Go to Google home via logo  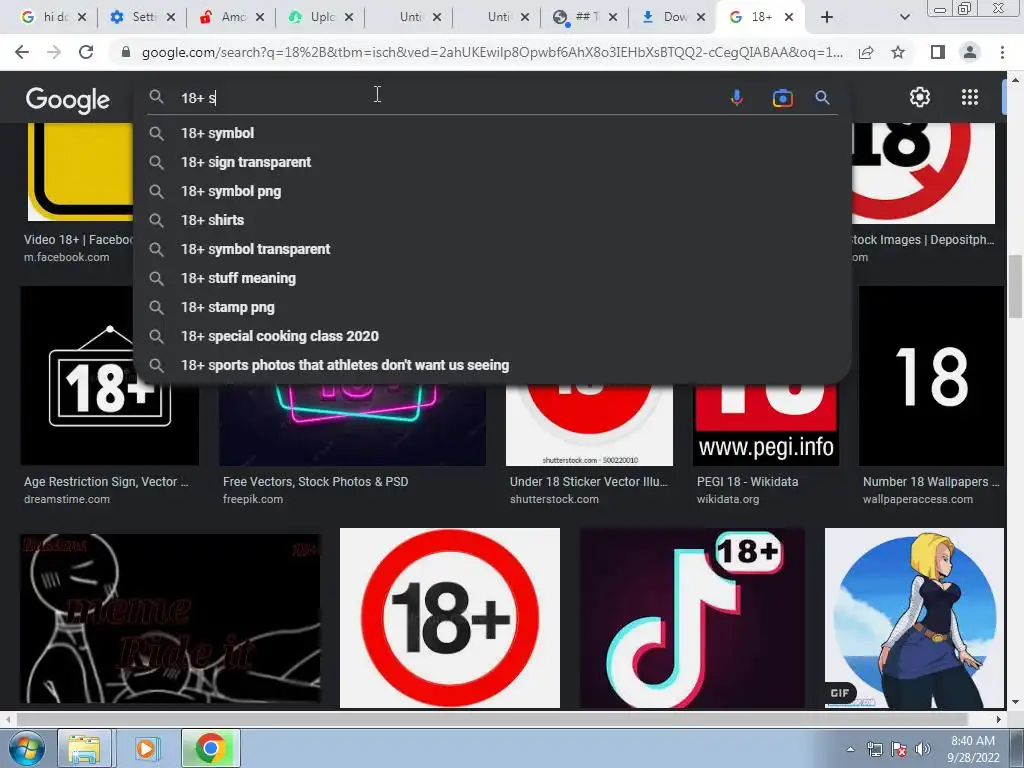[x=68, y=100]
